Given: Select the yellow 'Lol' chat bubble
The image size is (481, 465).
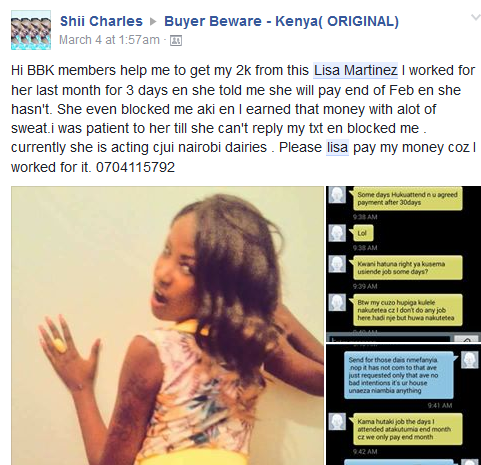Looking at the screenshot, I should coord(362,233).
